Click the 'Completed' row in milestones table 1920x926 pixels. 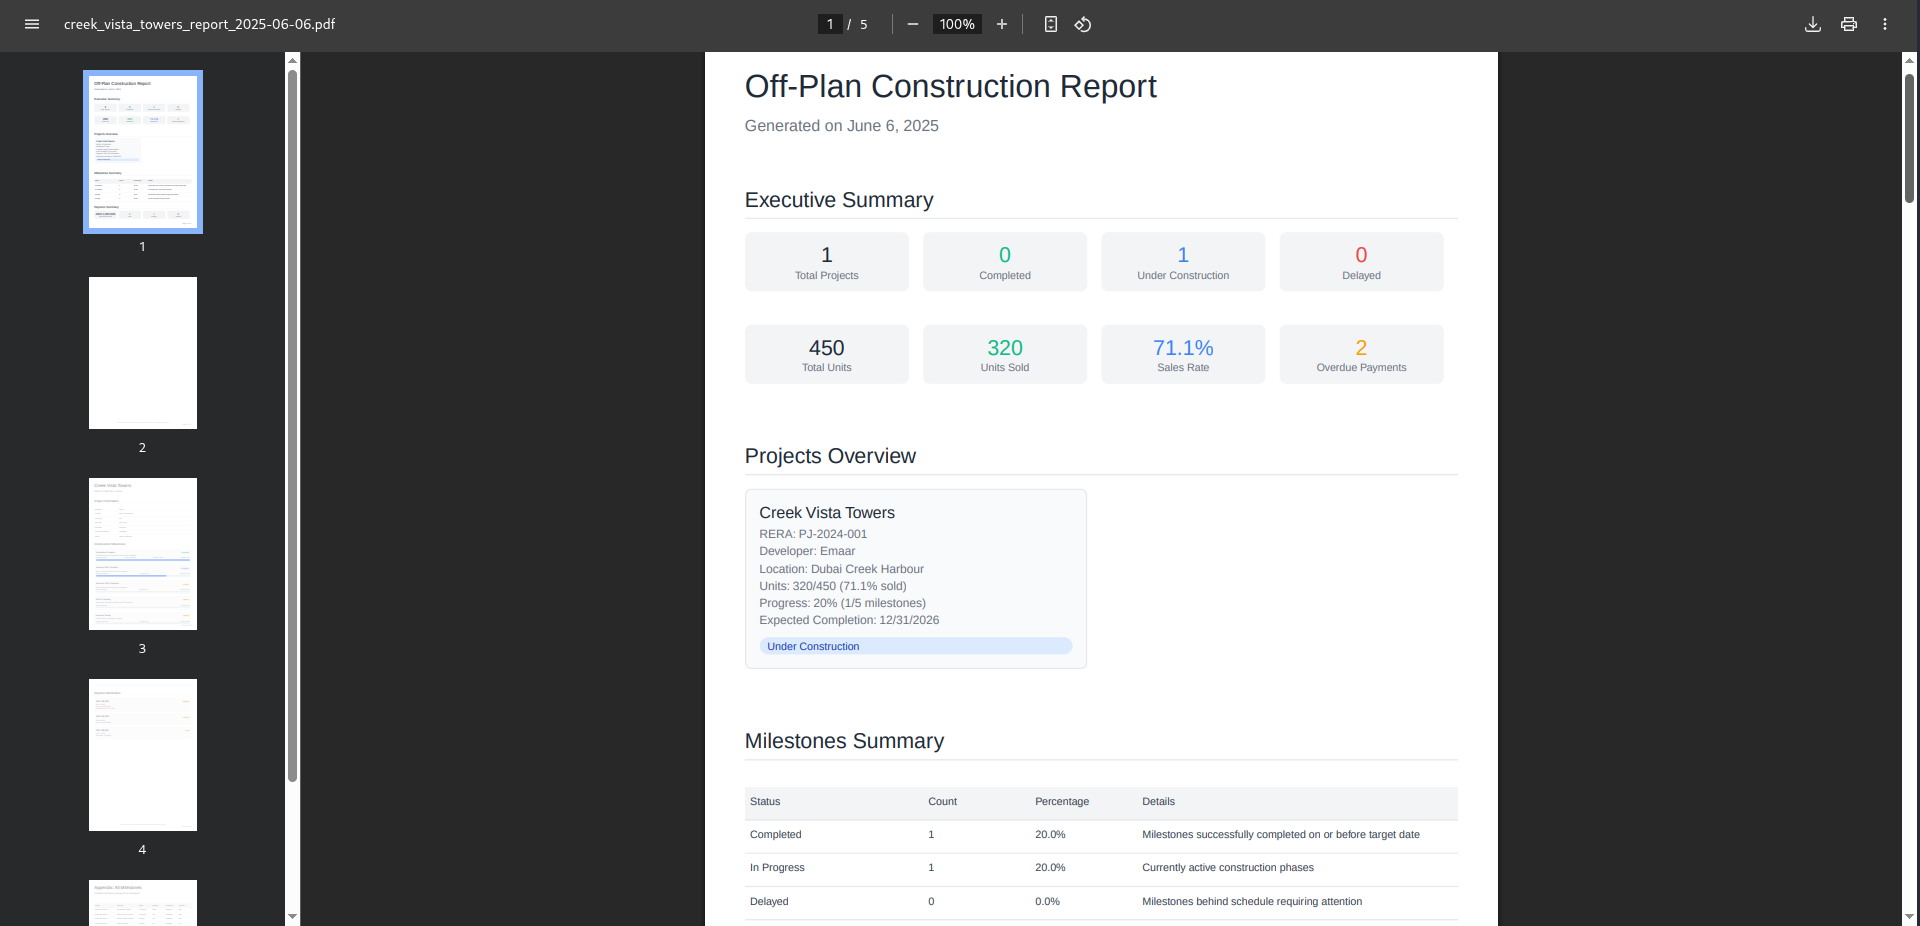click(x=1101, y=835)
